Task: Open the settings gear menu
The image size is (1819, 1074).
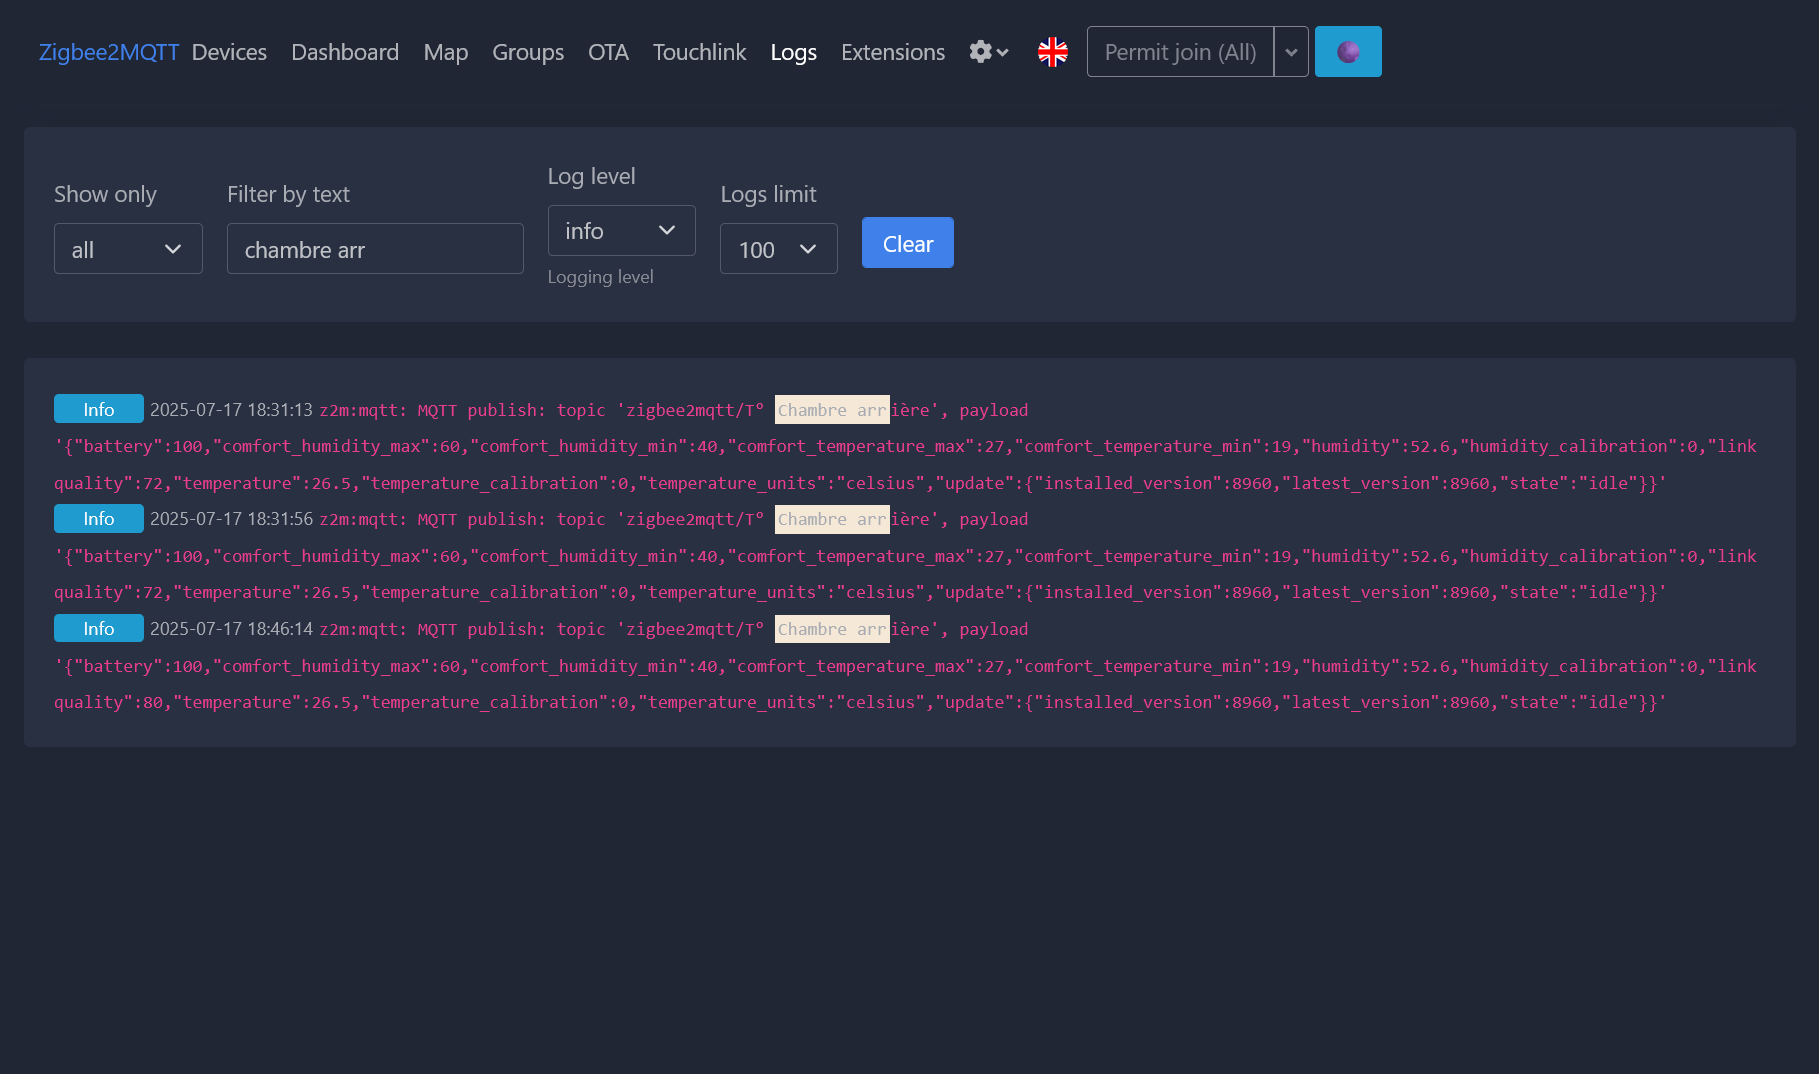Action: [x=988, y=52]
